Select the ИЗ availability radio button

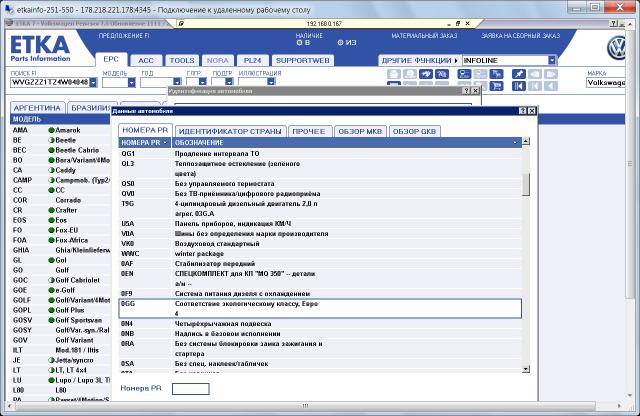tap(340, 42)
